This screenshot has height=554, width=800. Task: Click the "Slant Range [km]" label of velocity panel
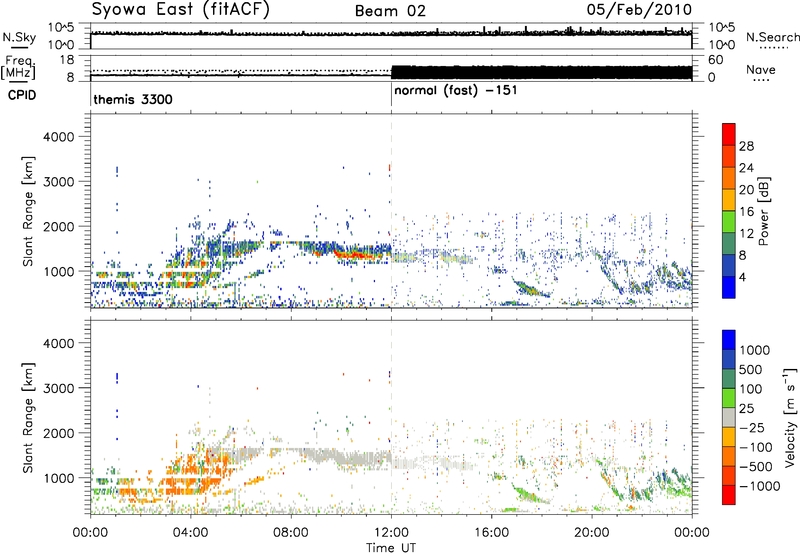[28, 418]
